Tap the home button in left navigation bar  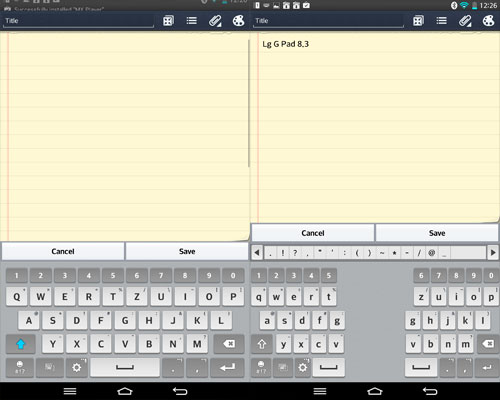click(125, 391)
